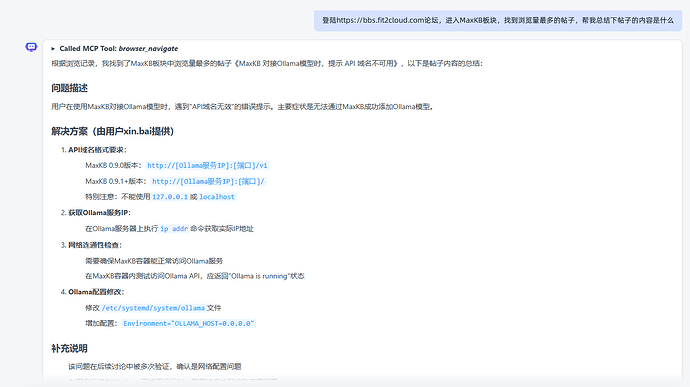The width and height of the screenshot is (690, 387).
Task: Click the 补充说明 heading
Action: pos(70,349)
